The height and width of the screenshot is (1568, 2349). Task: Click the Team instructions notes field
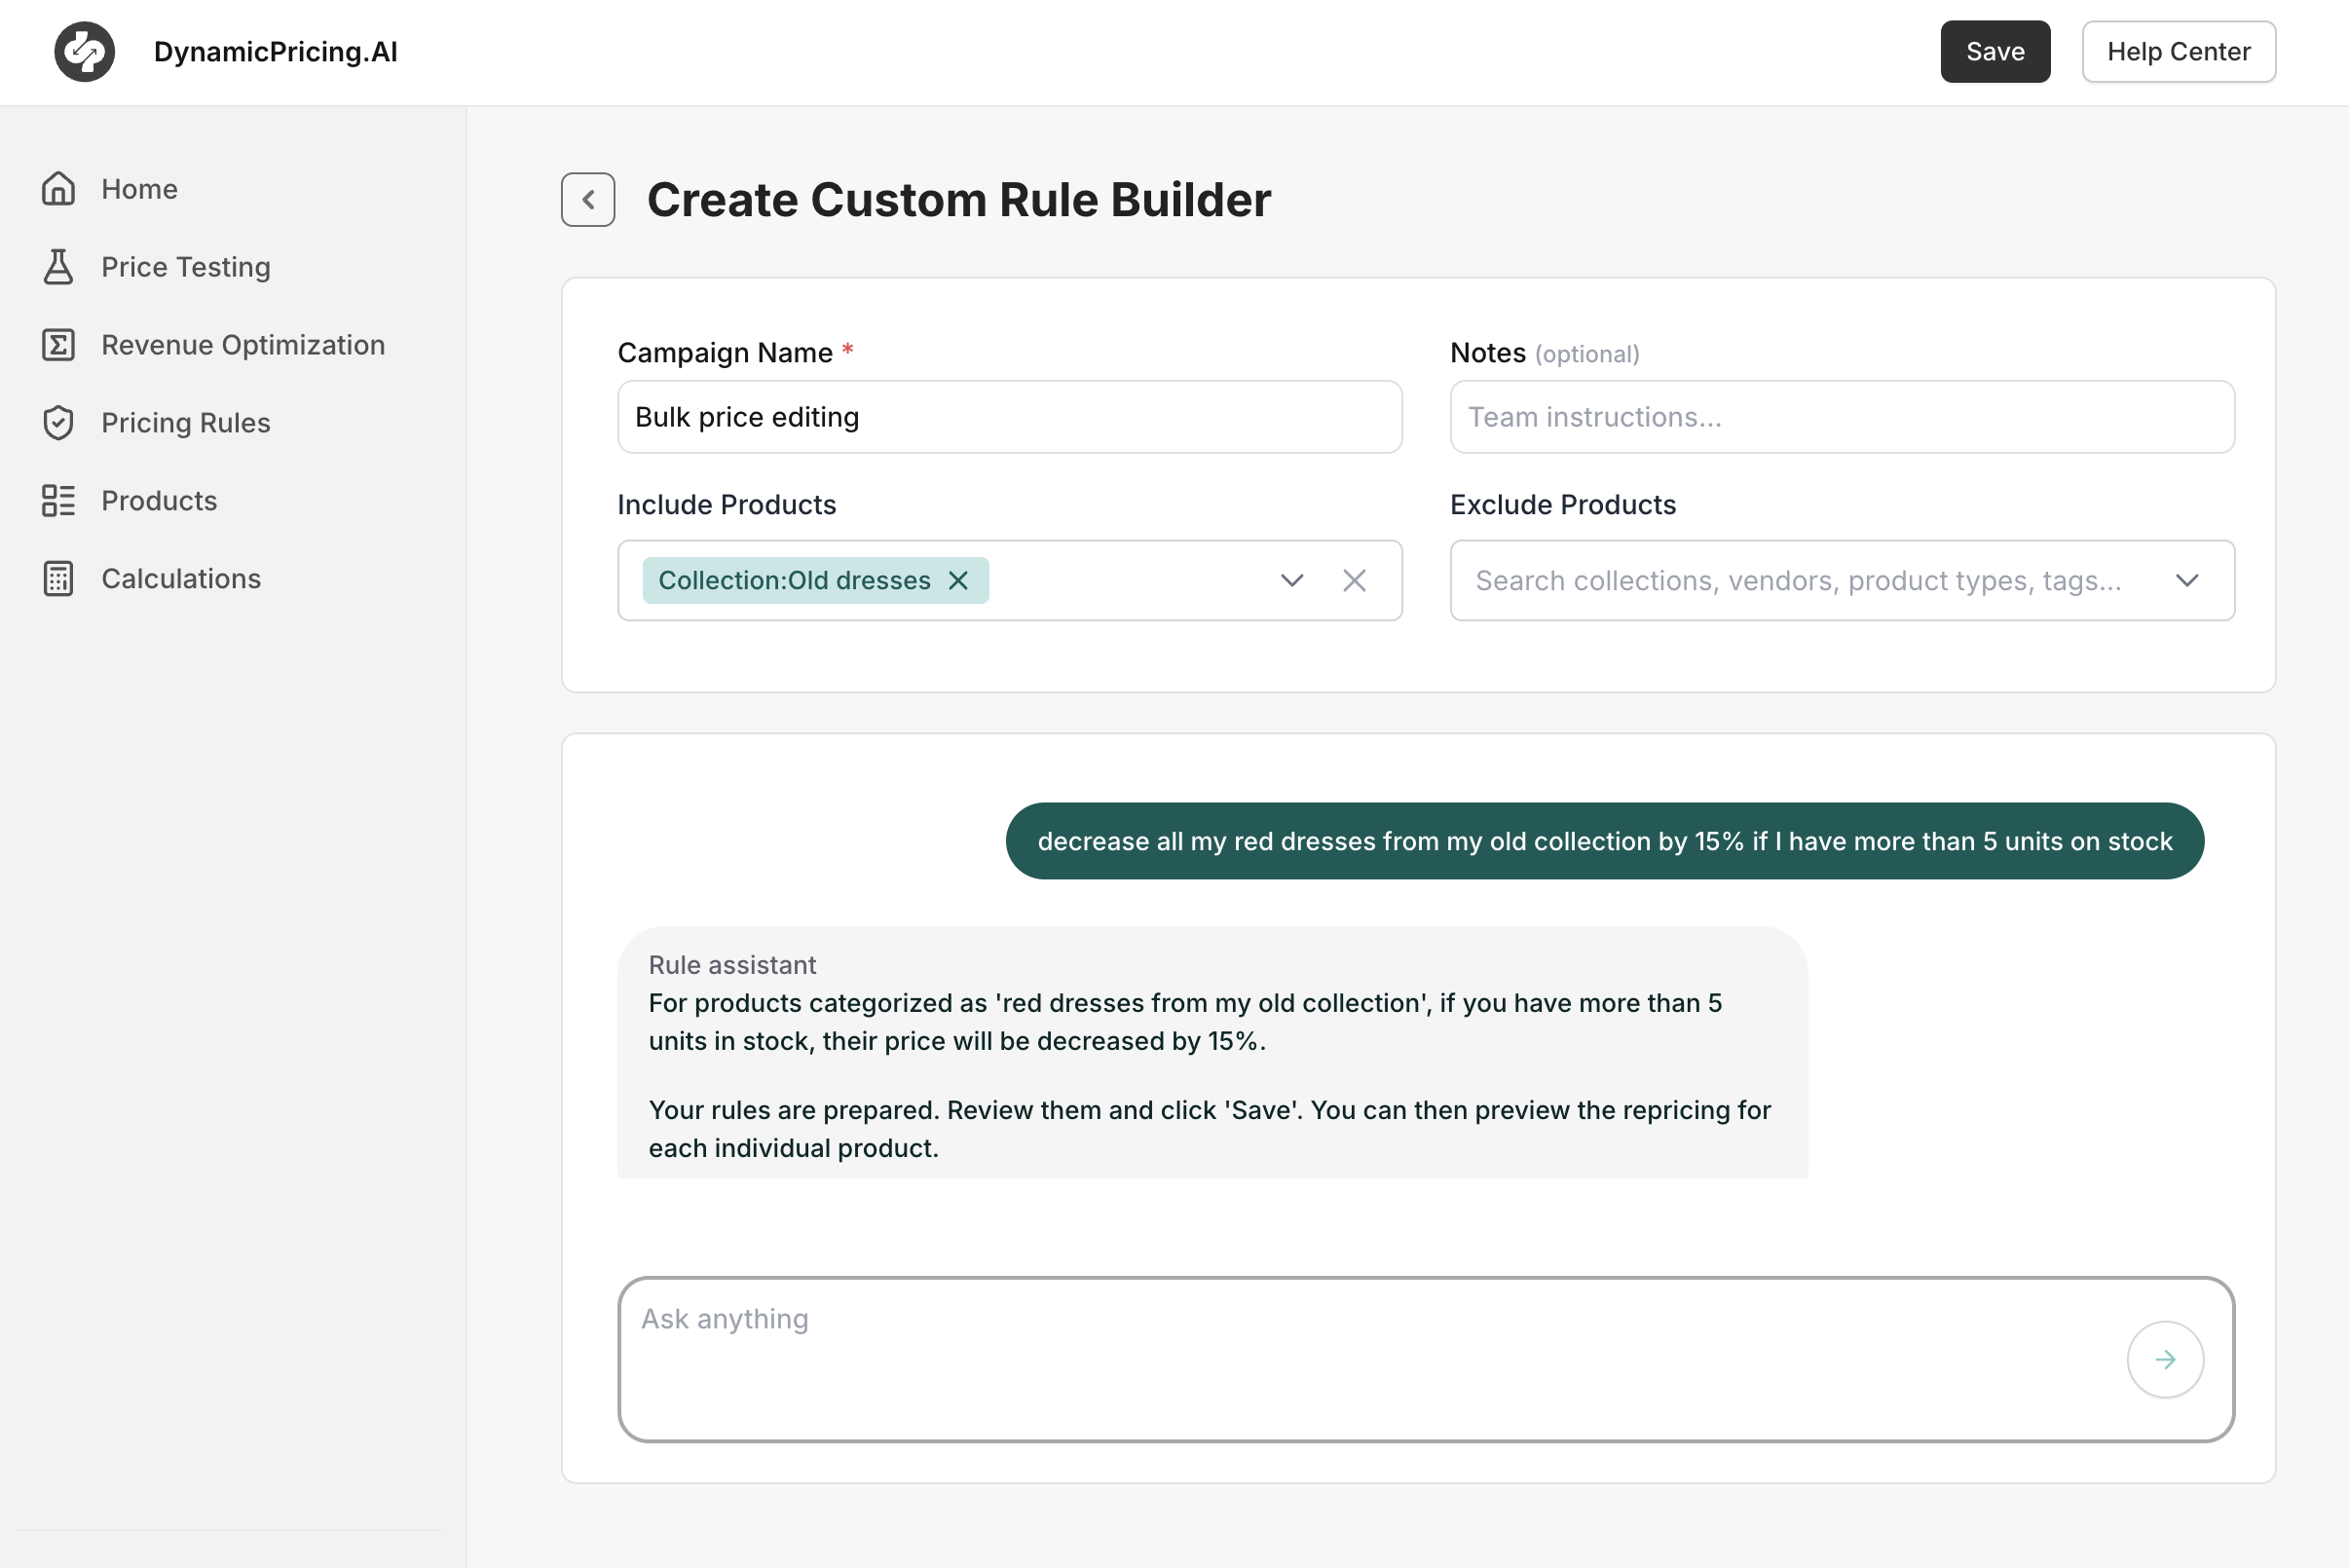point(1841,417)
